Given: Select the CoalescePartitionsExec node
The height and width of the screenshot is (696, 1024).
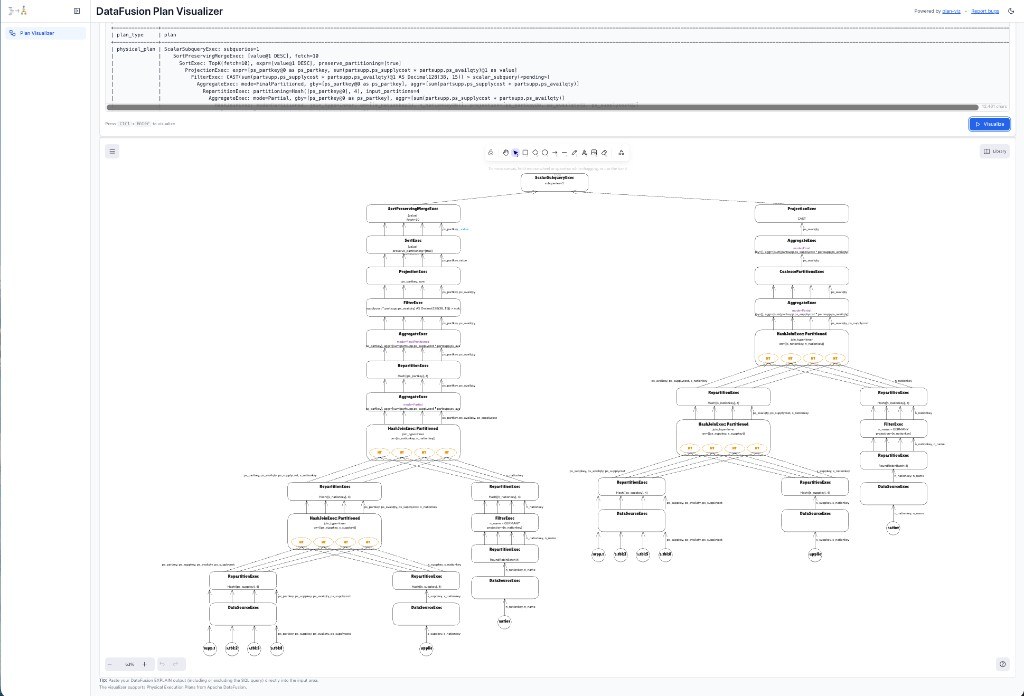Looking at the screenshot, I should pos(801,276).
